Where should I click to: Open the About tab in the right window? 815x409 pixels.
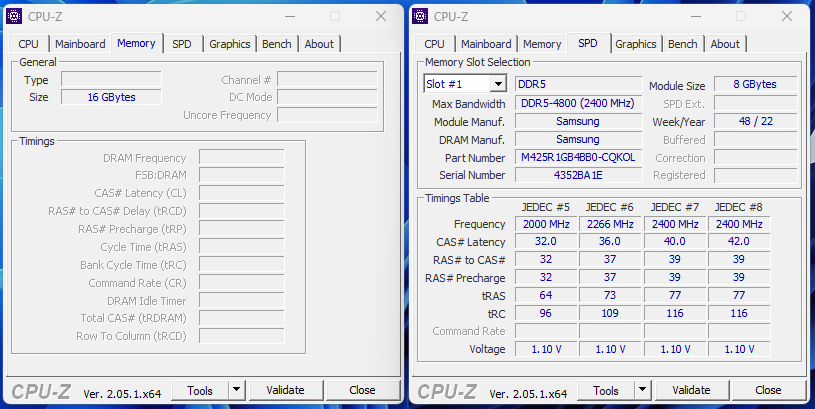[x=725, y=44]
